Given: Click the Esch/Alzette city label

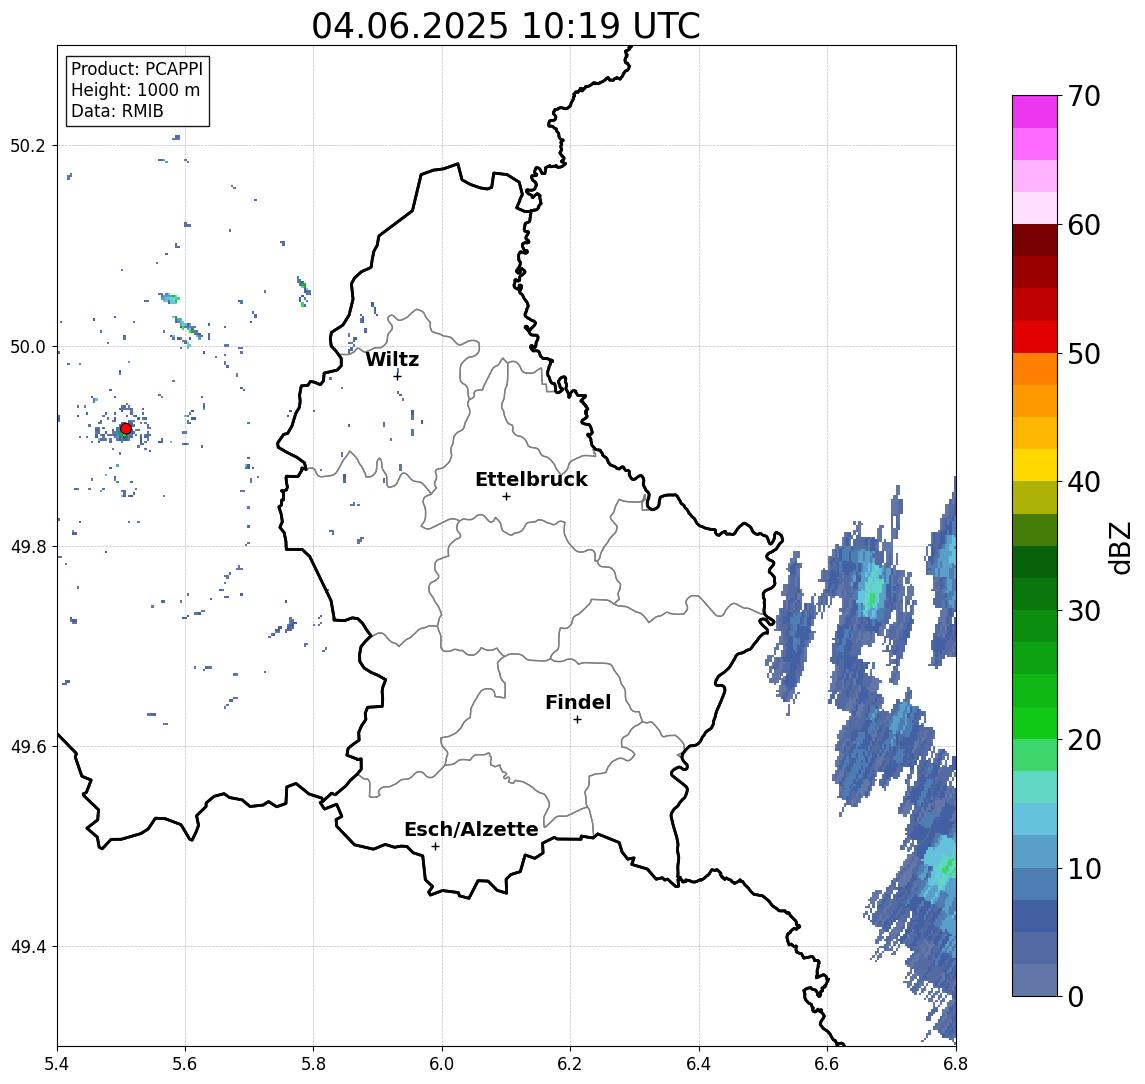Looking at the screenshot, I should coord(471,829).
